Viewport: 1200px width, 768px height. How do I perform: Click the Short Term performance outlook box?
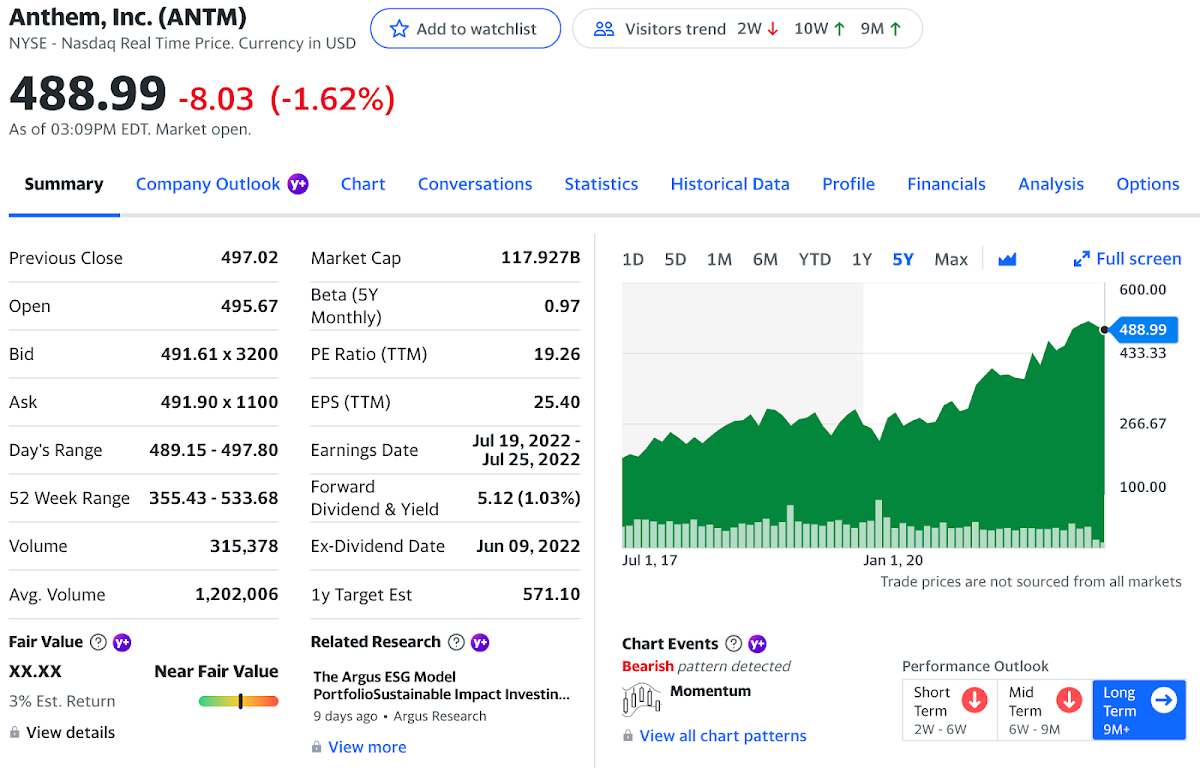pos(950,710)
